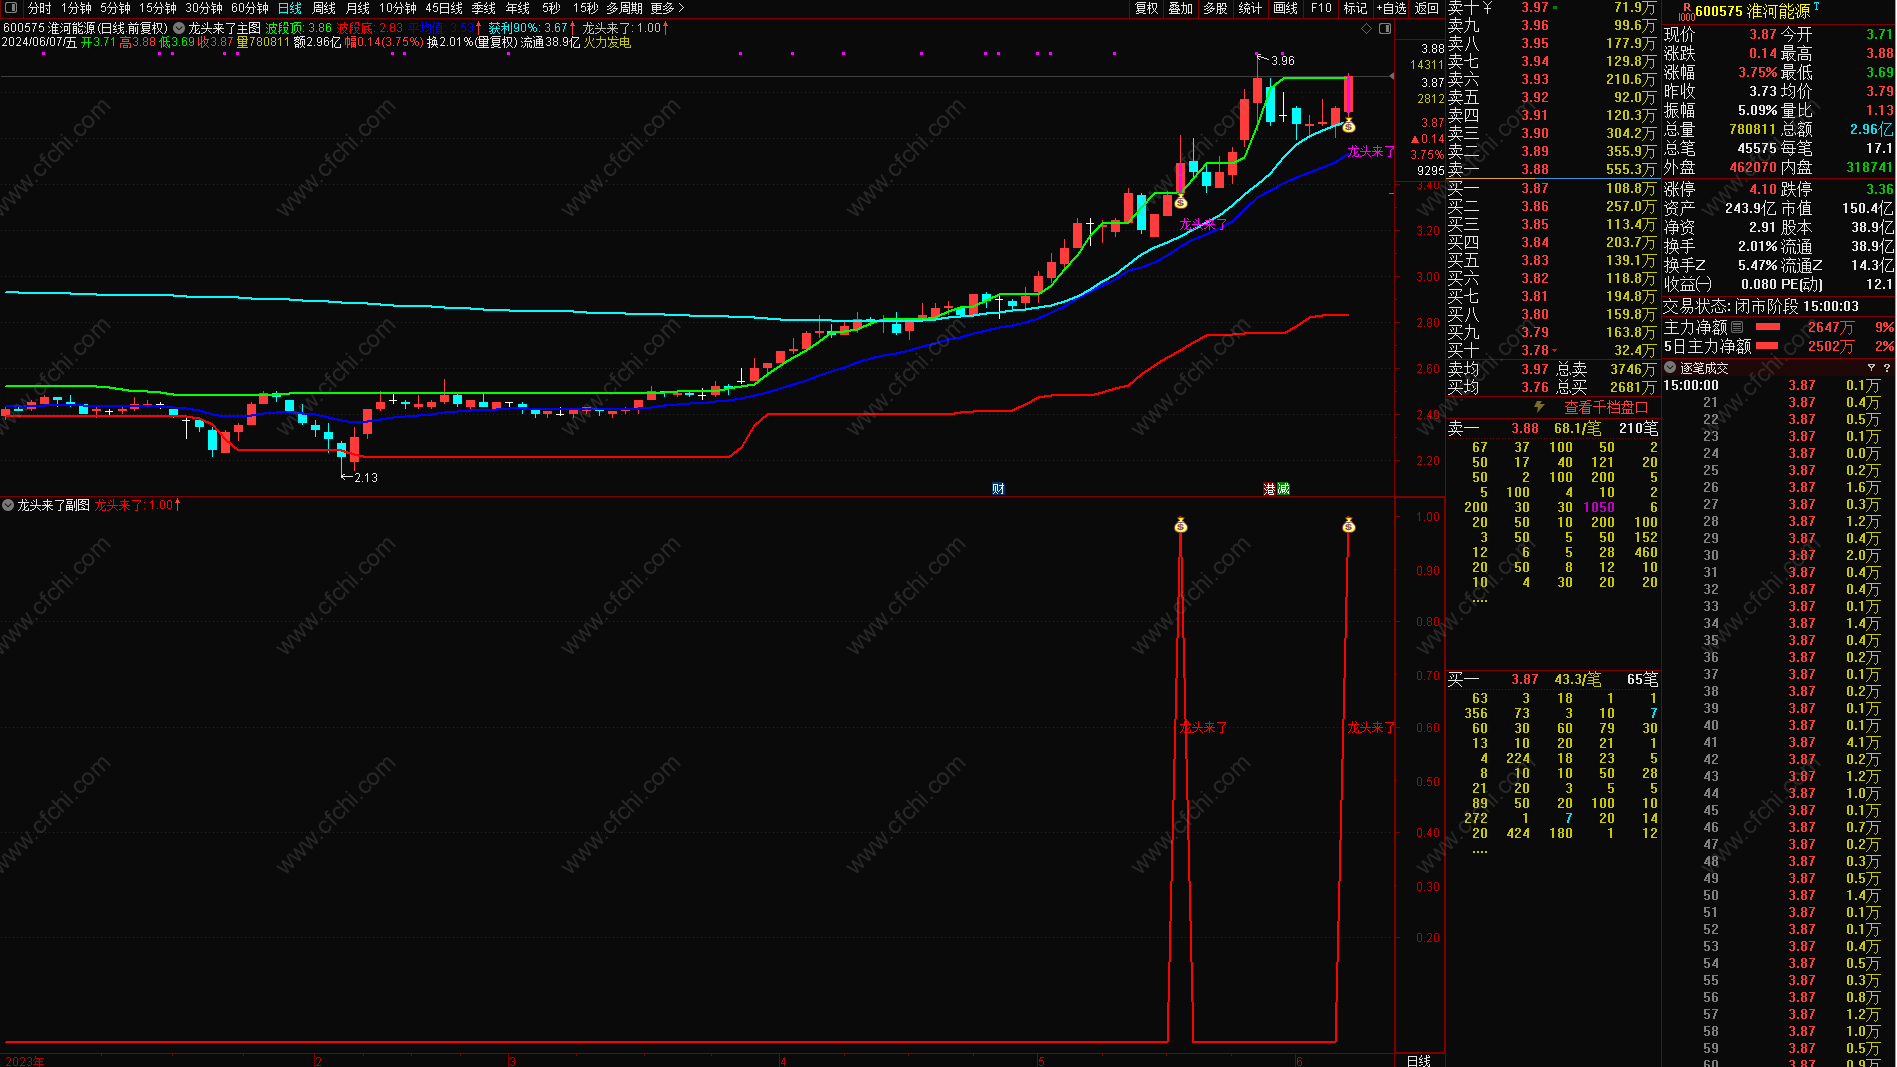Click the 主力净额 details list icon
1897x1067 pixels.
click(x=1737, y=327)
